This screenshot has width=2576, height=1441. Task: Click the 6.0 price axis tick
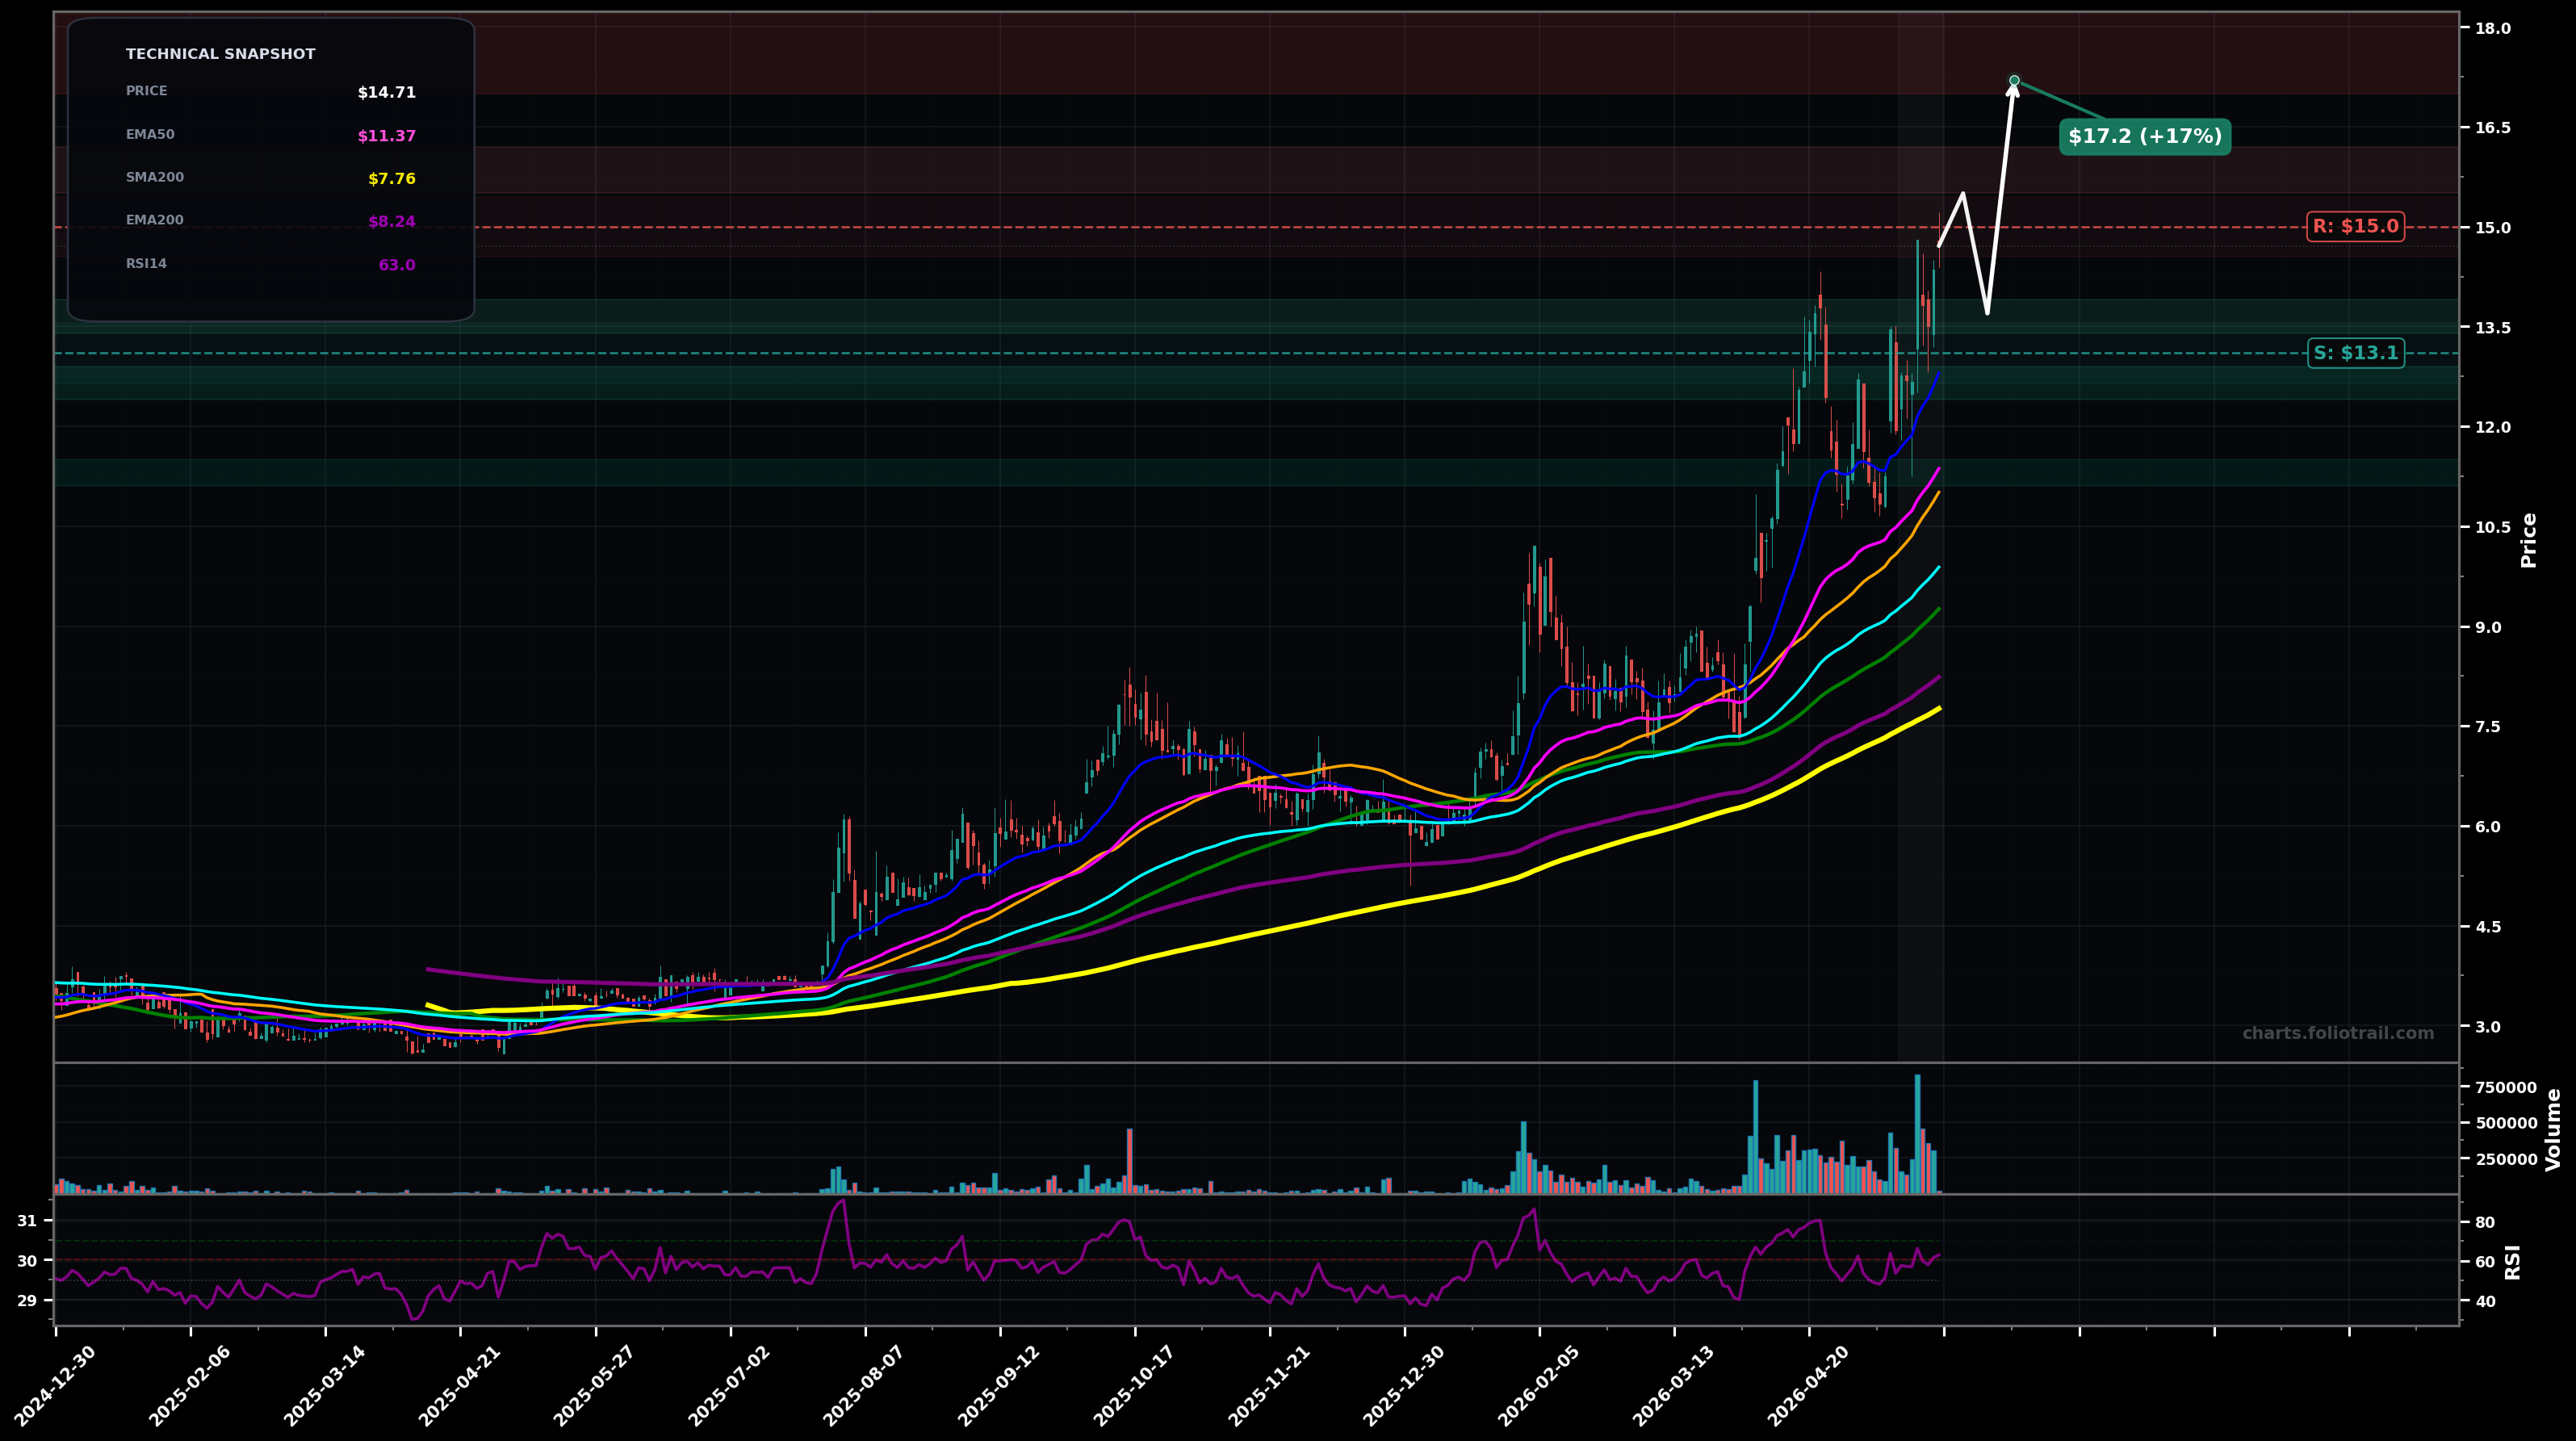(x=2488, y=827)
